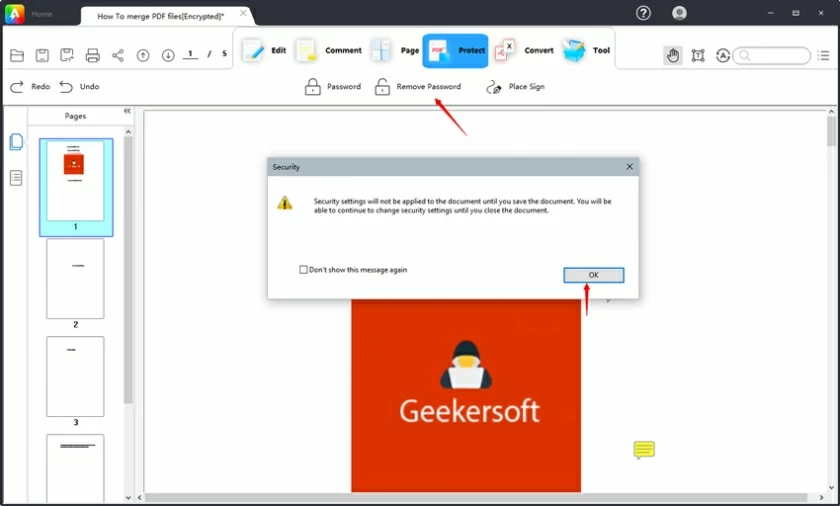Show the page thumbnails sidebar icon
This screenshot has height=506, width=840.
pyautogui.click(x=16, y=142)
